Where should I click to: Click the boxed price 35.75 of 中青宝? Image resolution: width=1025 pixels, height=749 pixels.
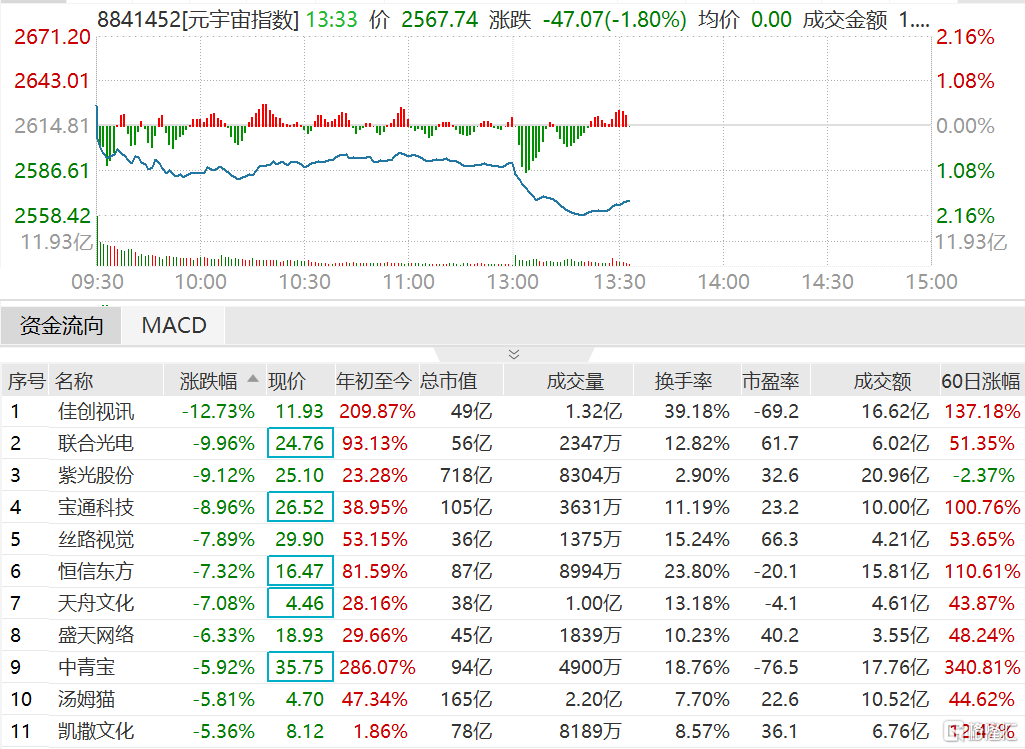click(x=300, y=667)
